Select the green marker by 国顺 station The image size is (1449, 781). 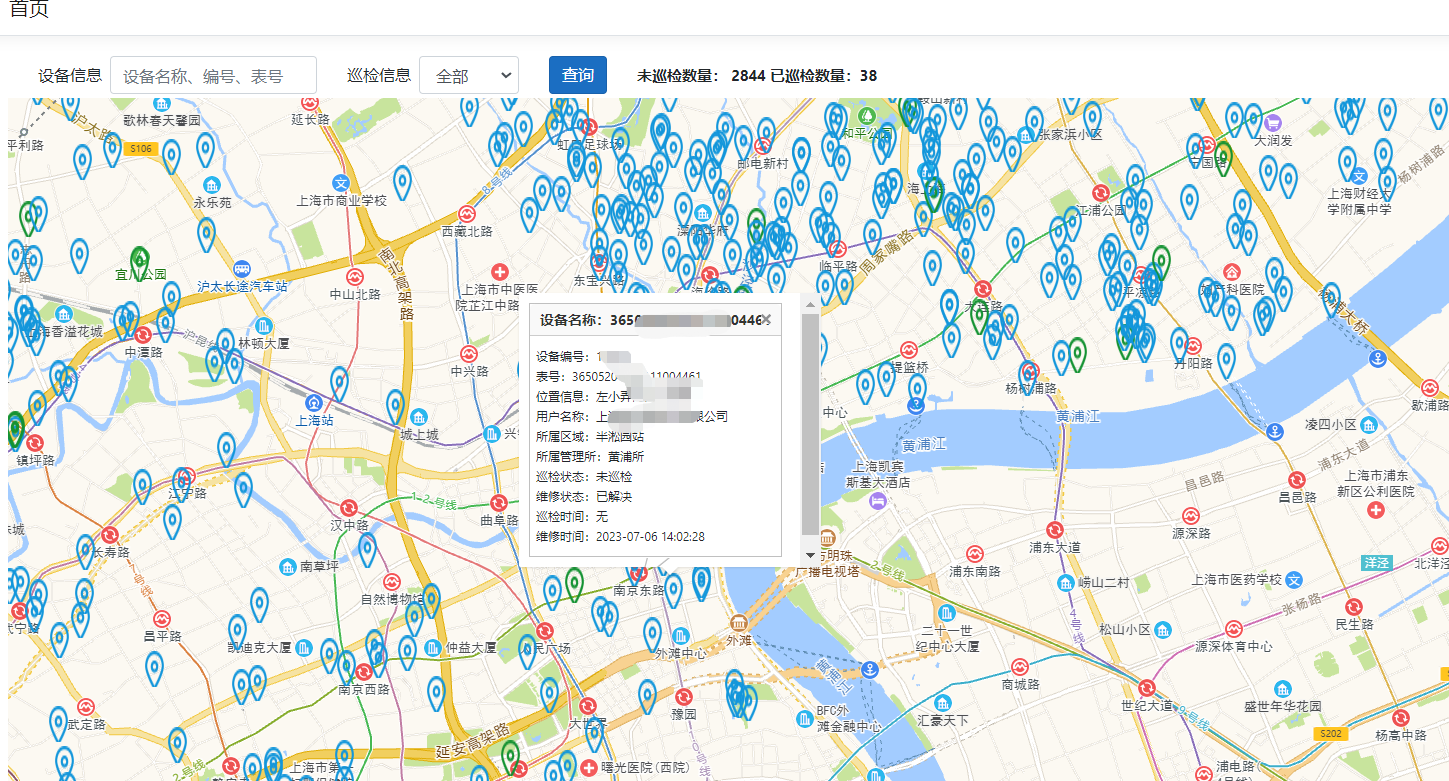coord(1223,158)
